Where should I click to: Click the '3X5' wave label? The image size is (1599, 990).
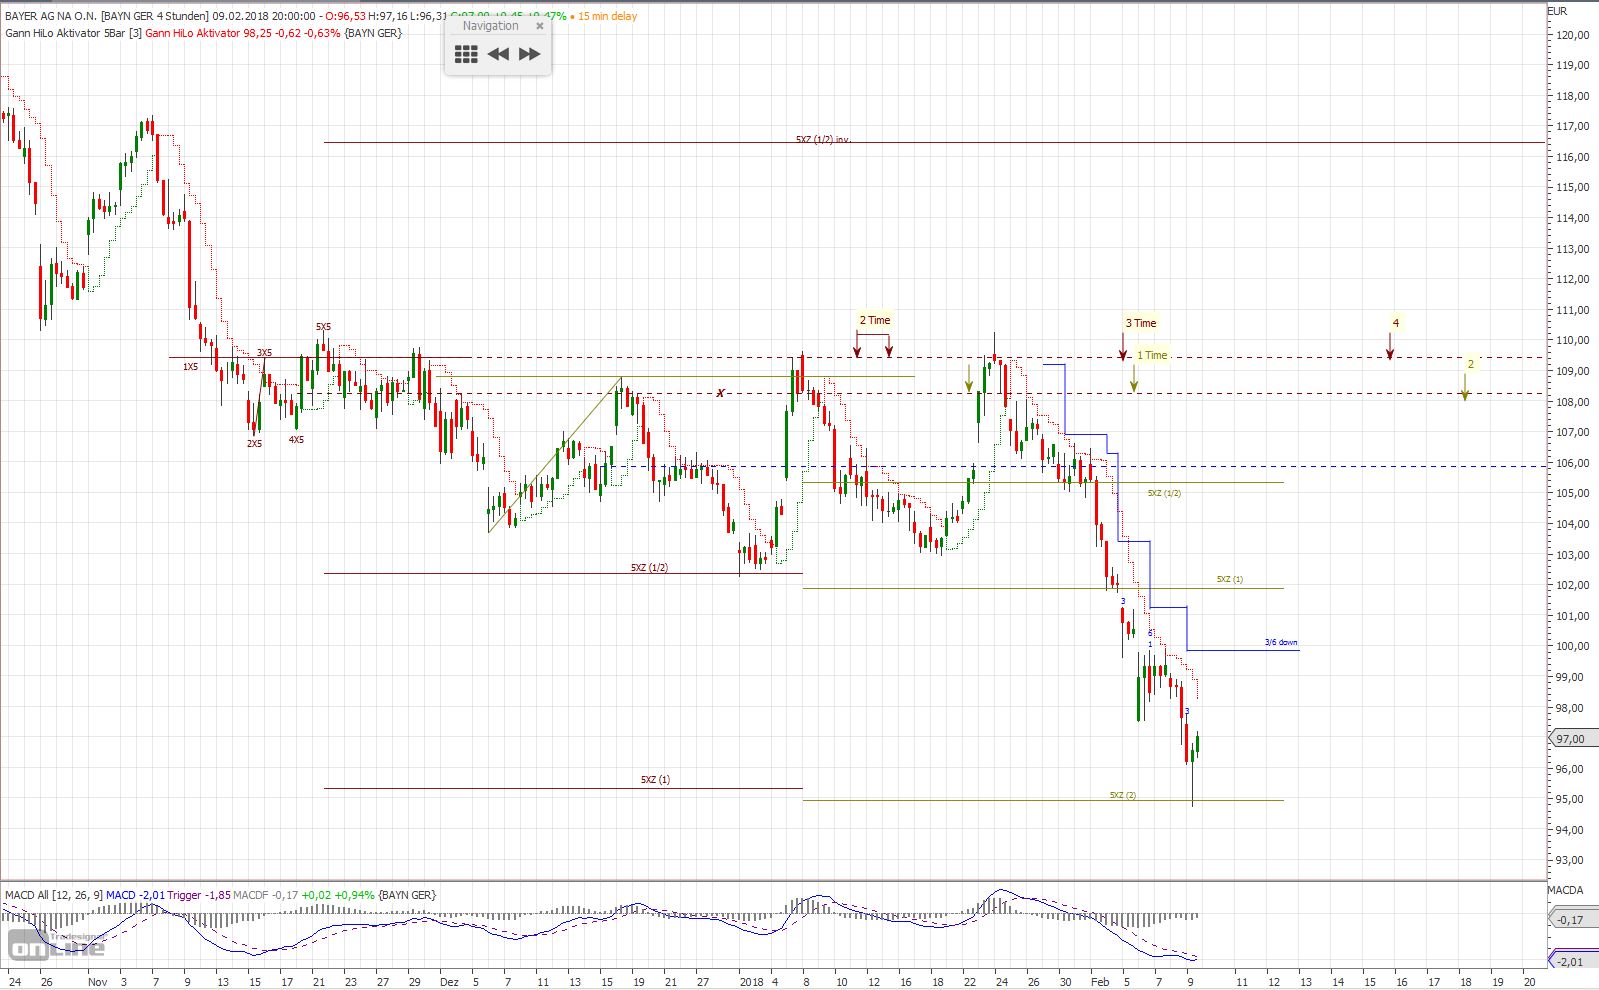point(264,352)
